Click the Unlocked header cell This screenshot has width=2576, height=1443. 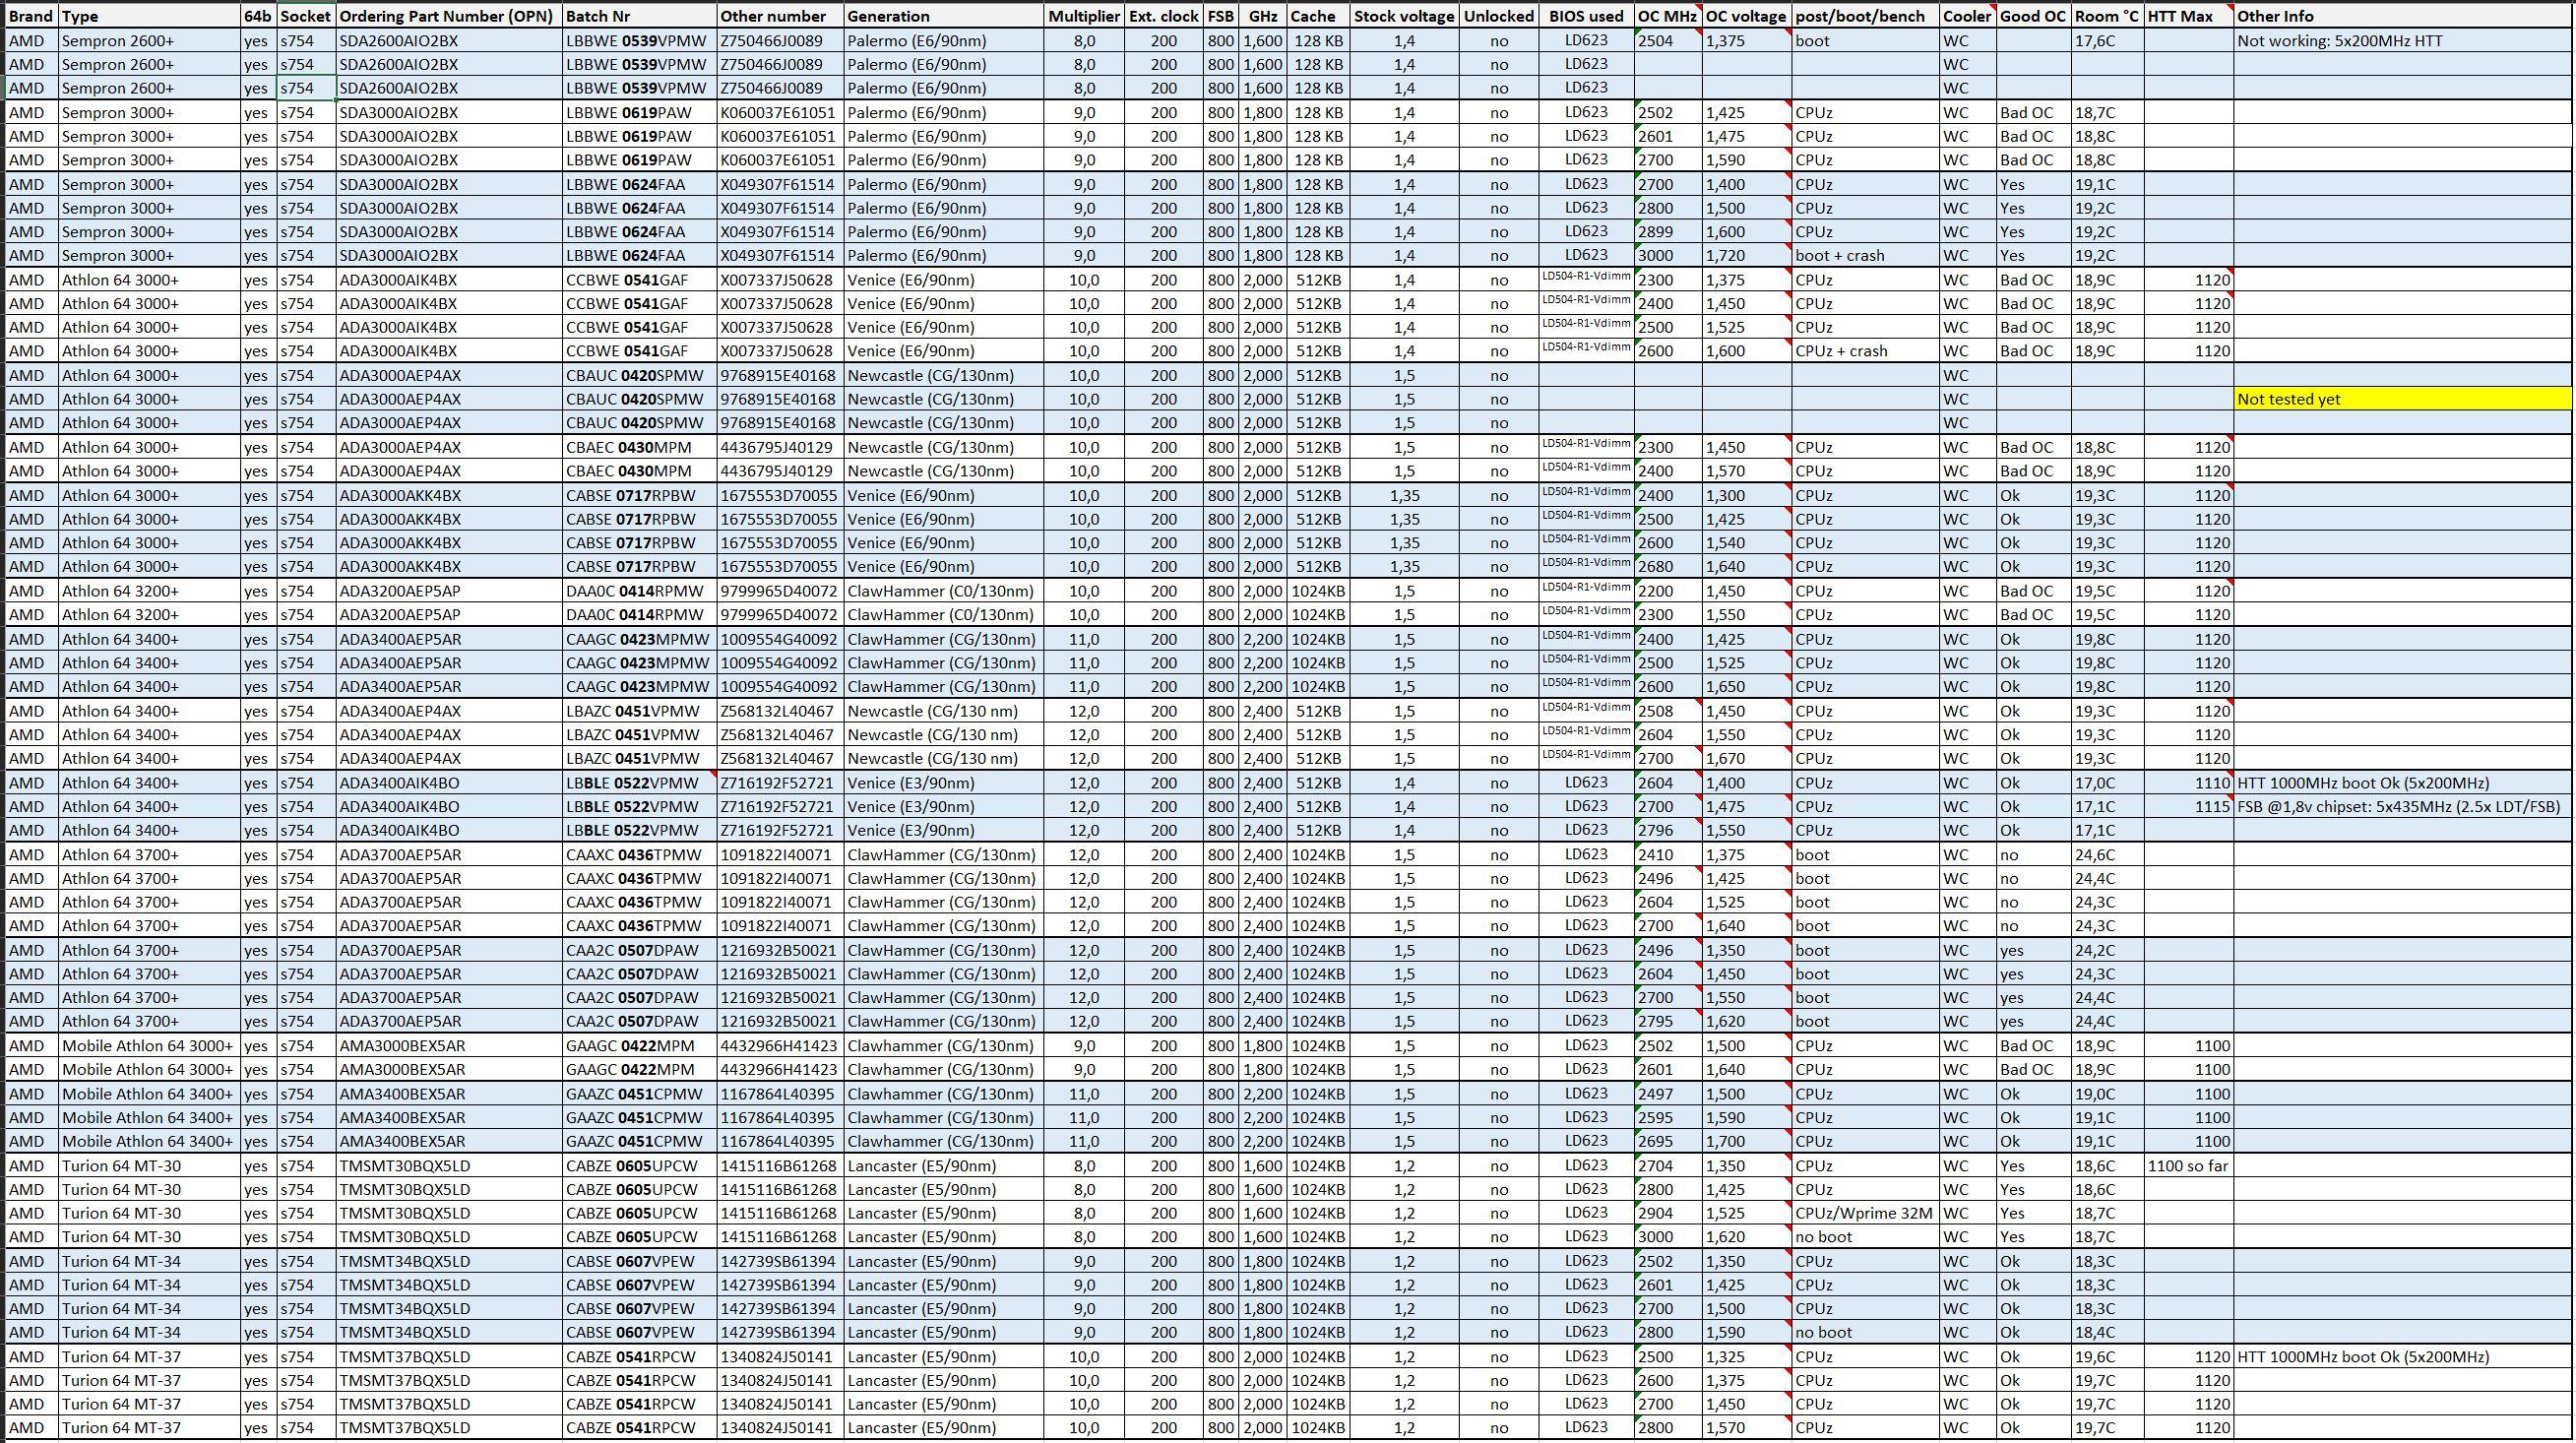click(1499, 16)
